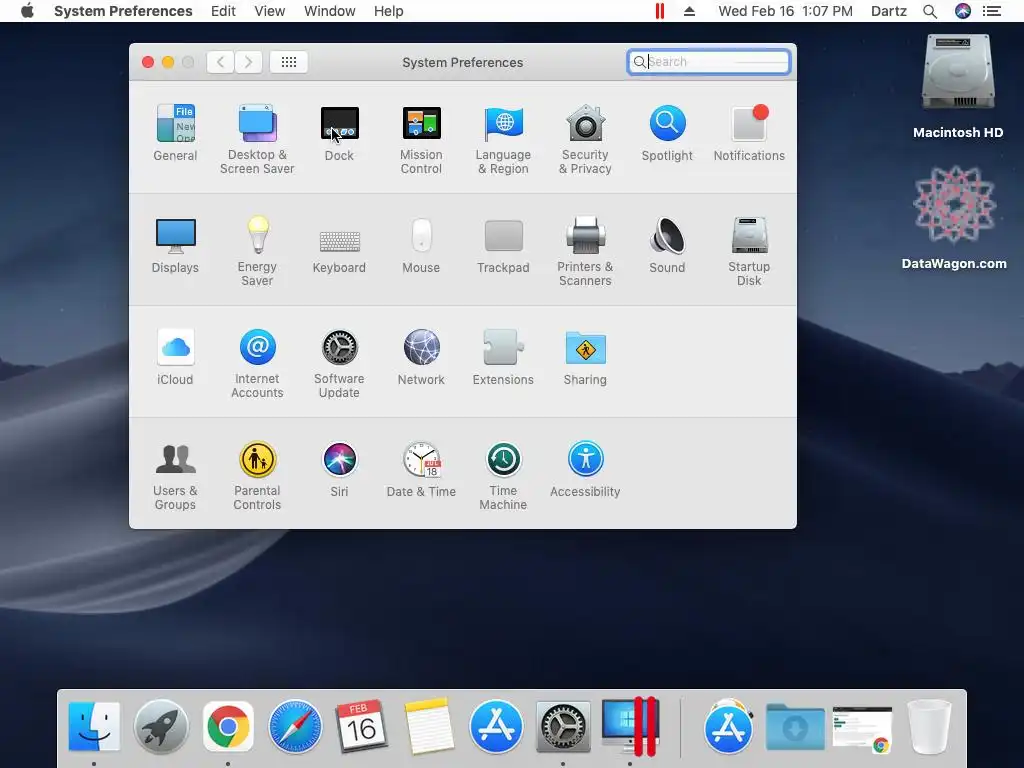Open the View menu

click(x=270, y=11)
